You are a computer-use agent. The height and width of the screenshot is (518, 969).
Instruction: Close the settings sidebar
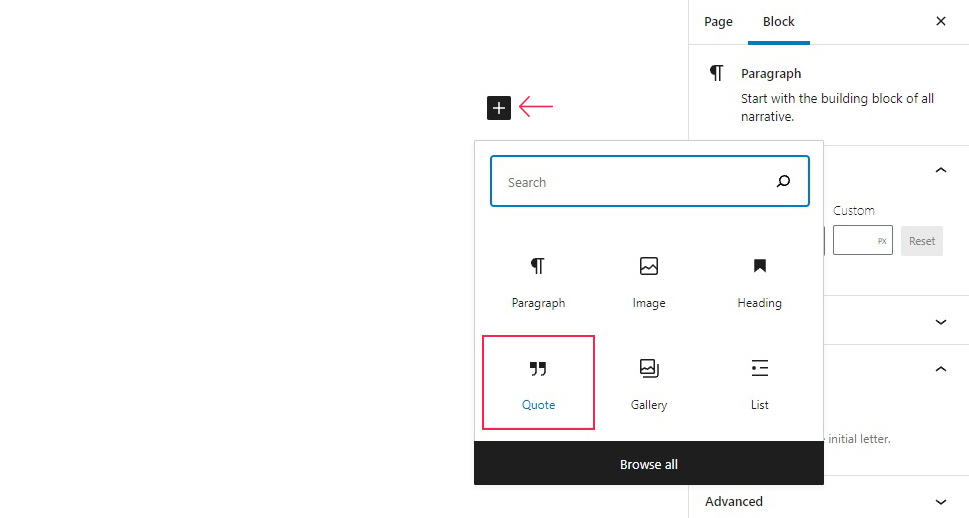coord(940,22)
